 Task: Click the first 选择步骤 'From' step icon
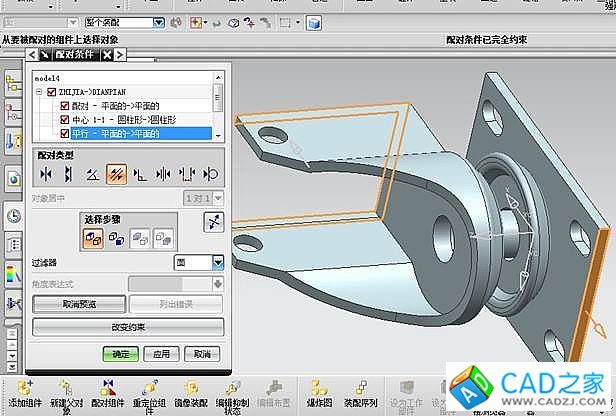point(93,238)
